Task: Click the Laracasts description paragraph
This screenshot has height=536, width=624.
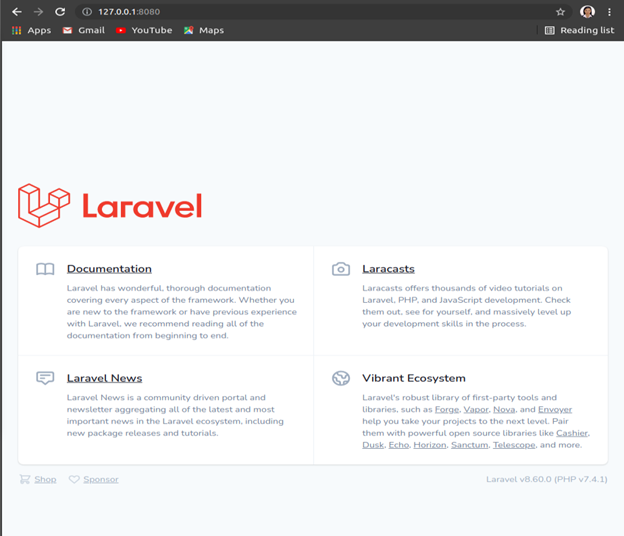Action: 466,306
